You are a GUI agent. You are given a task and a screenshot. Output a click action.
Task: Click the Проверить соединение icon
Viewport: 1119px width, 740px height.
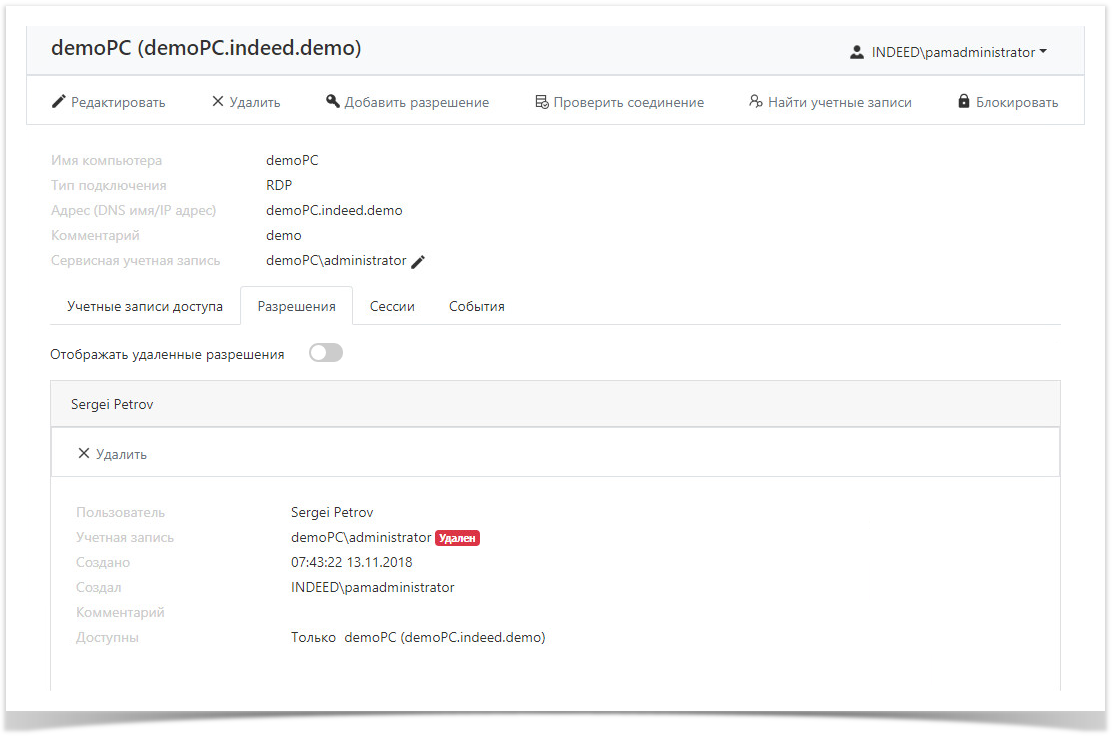tap(541, 102)
